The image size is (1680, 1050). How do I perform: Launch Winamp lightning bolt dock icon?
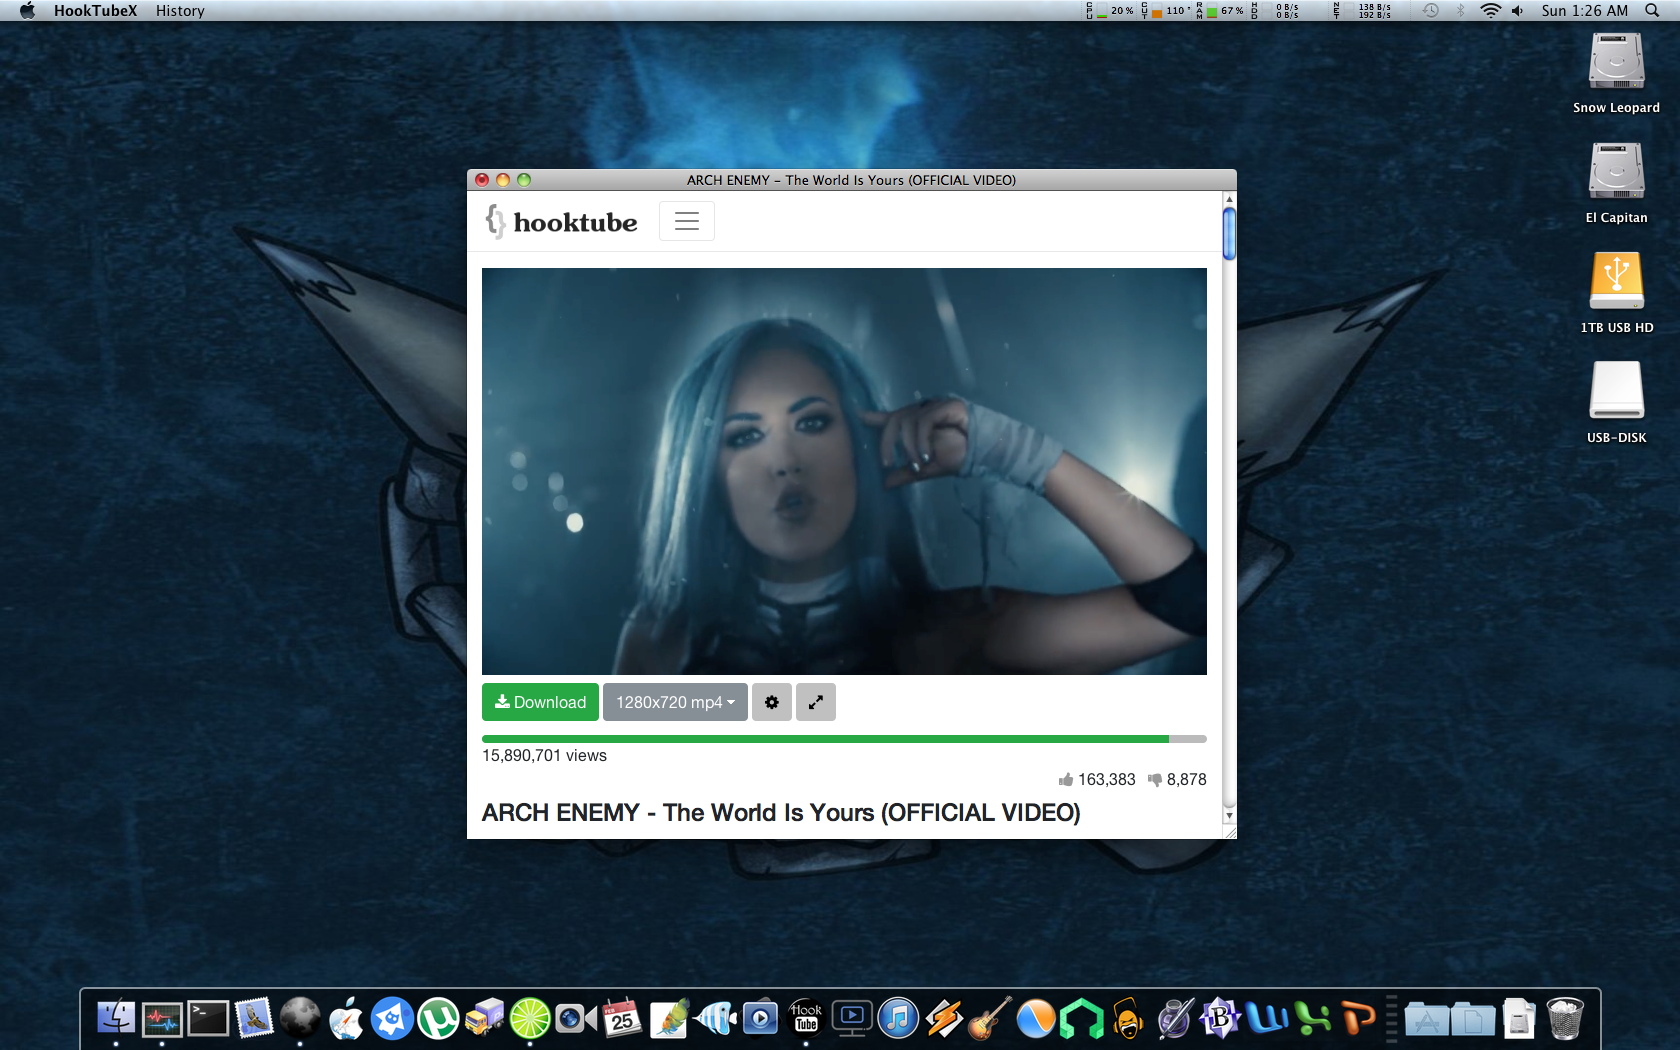(x=944, y=1019)
